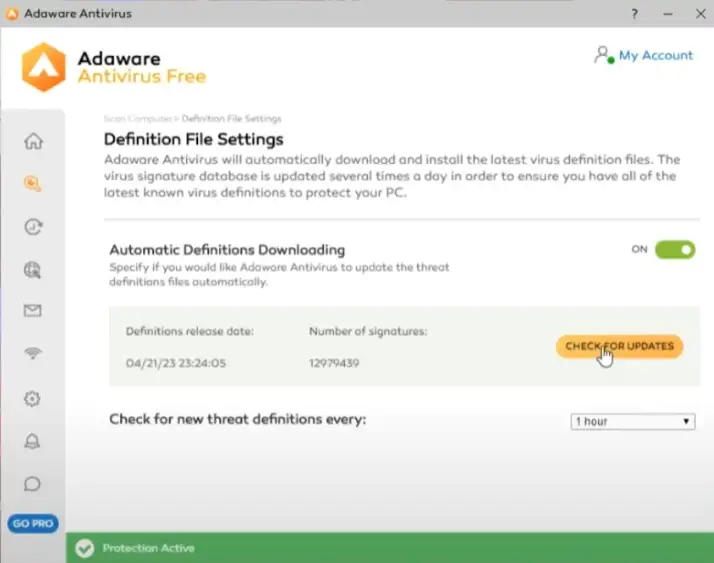Open the Scan Computer magnifier icon
714x563 pixels.
32,184
